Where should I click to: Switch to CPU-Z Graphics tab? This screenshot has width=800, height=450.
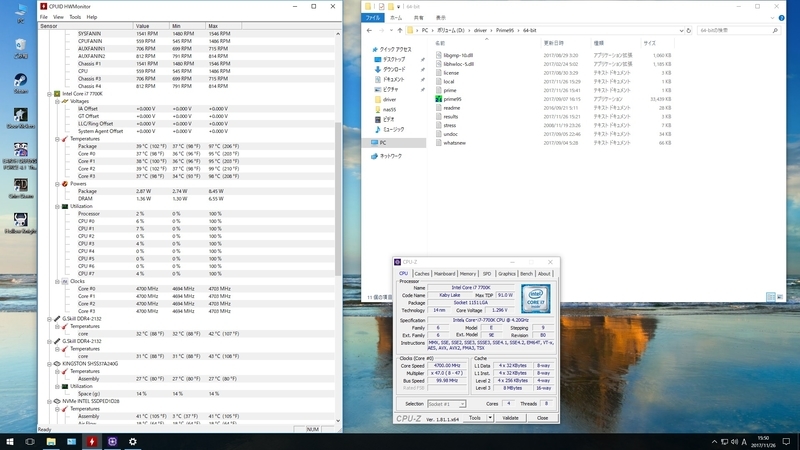point(507,273)
